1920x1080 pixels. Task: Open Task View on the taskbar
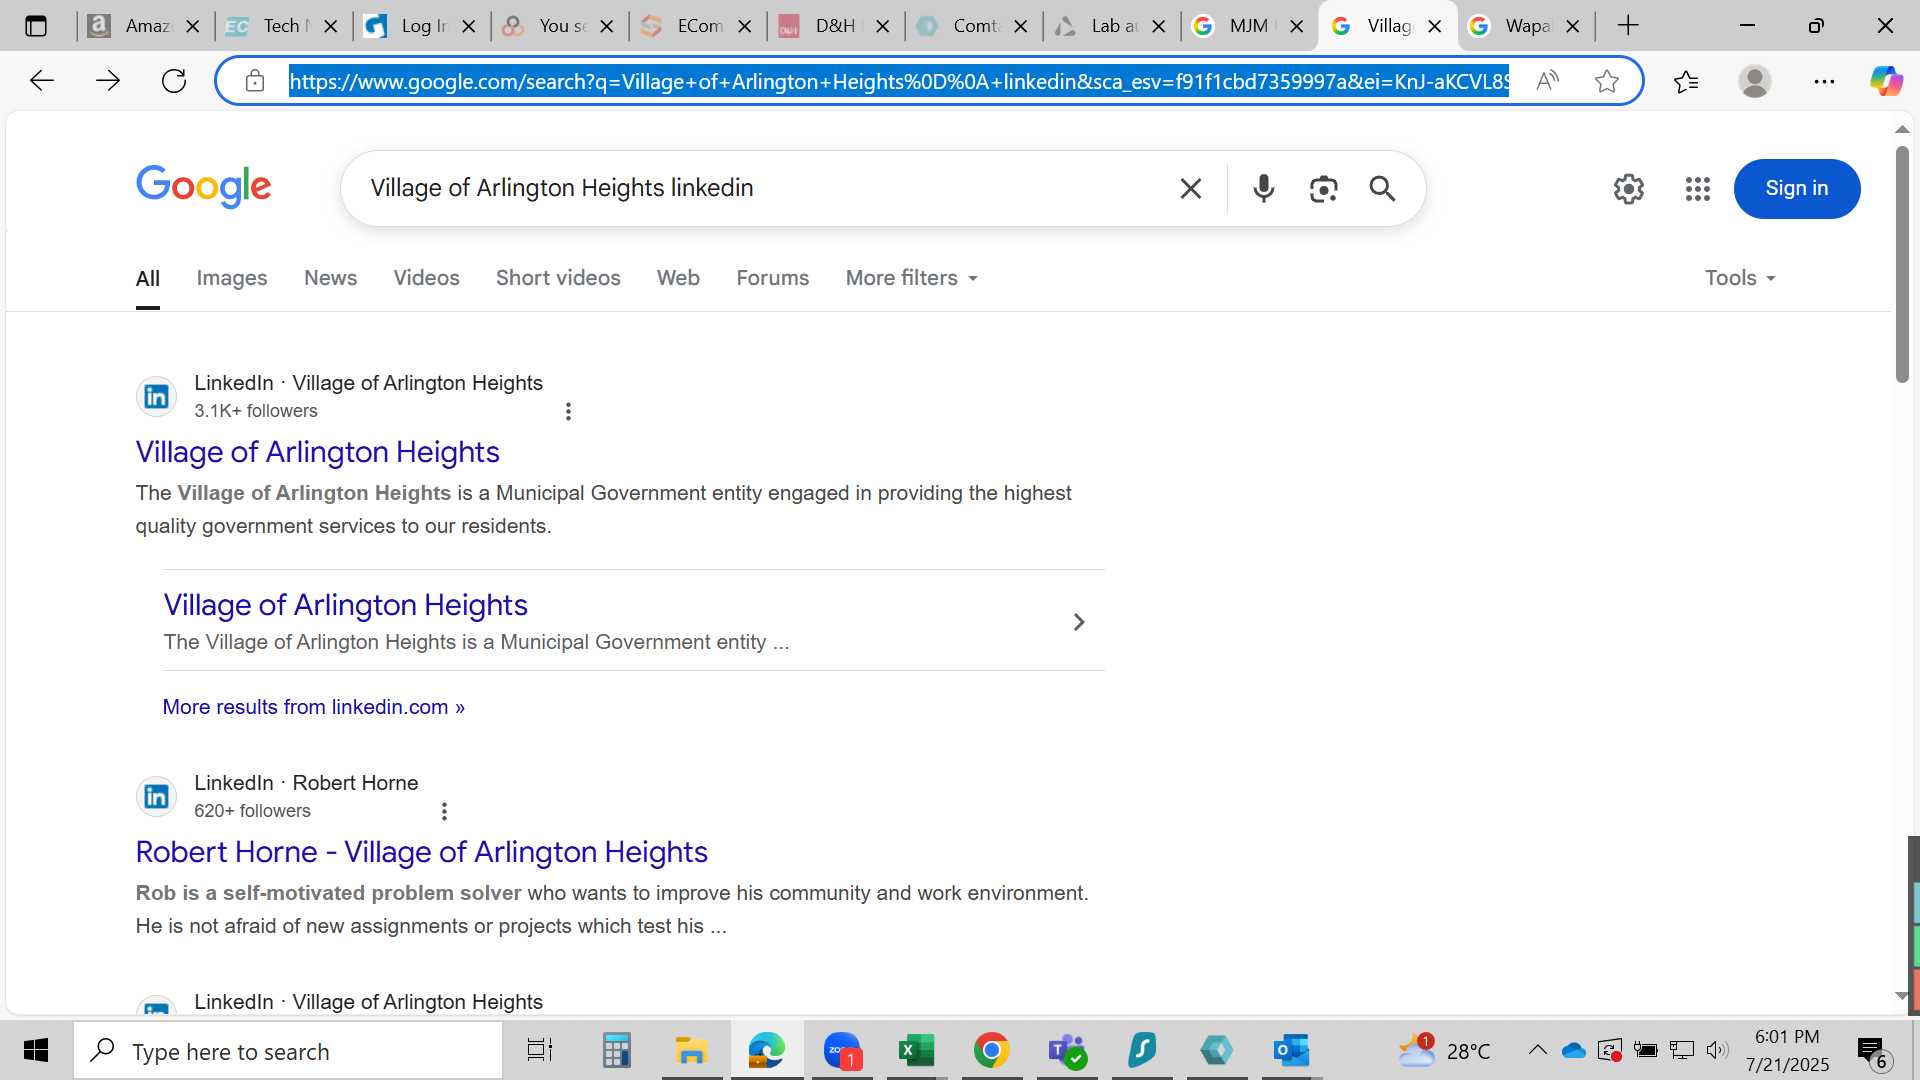(540, 1051)
